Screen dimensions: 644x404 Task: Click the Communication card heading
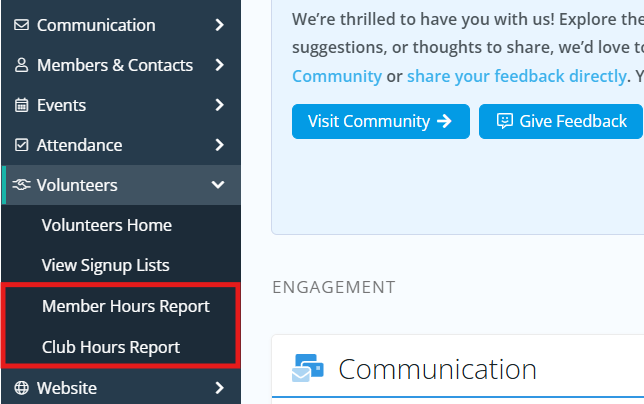click(x=437, y=369)
